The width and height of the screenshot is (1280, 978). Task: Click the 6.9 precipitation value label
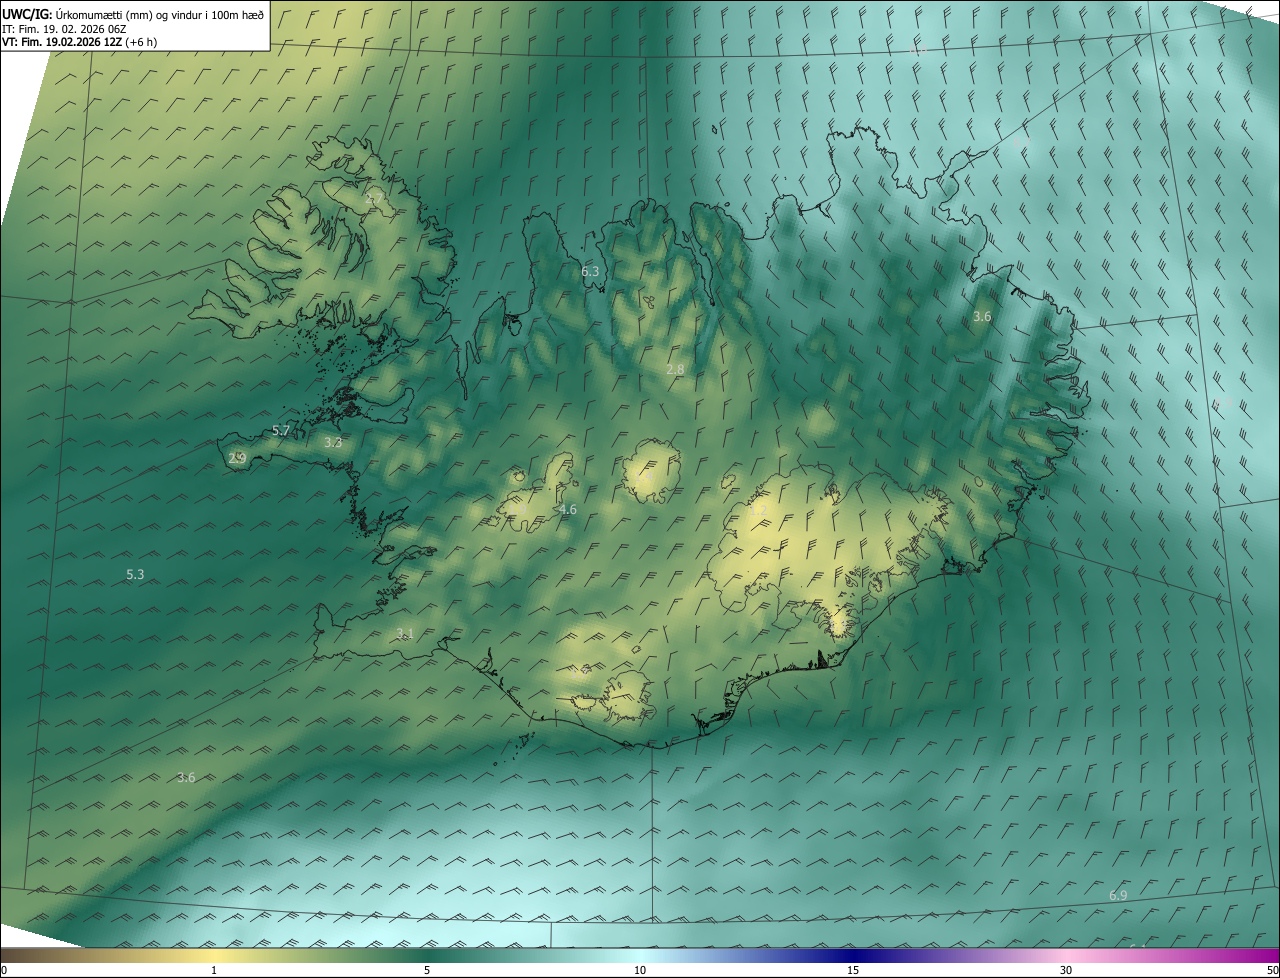[x=1118, y=895]
